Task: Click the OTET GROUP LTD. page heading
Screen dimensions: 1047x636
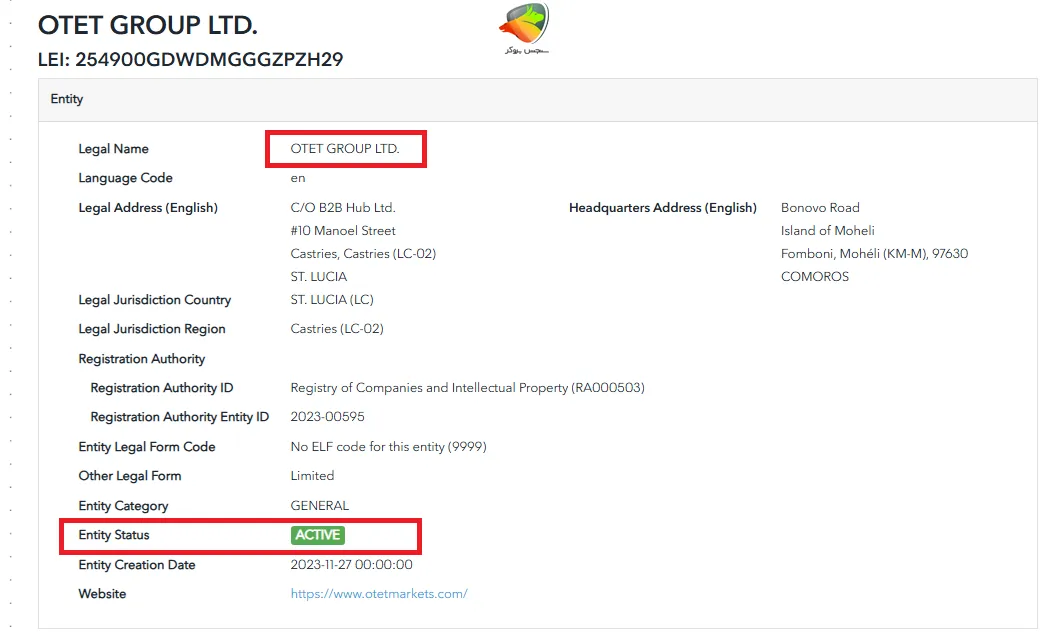Action: [x=147, y=25]
